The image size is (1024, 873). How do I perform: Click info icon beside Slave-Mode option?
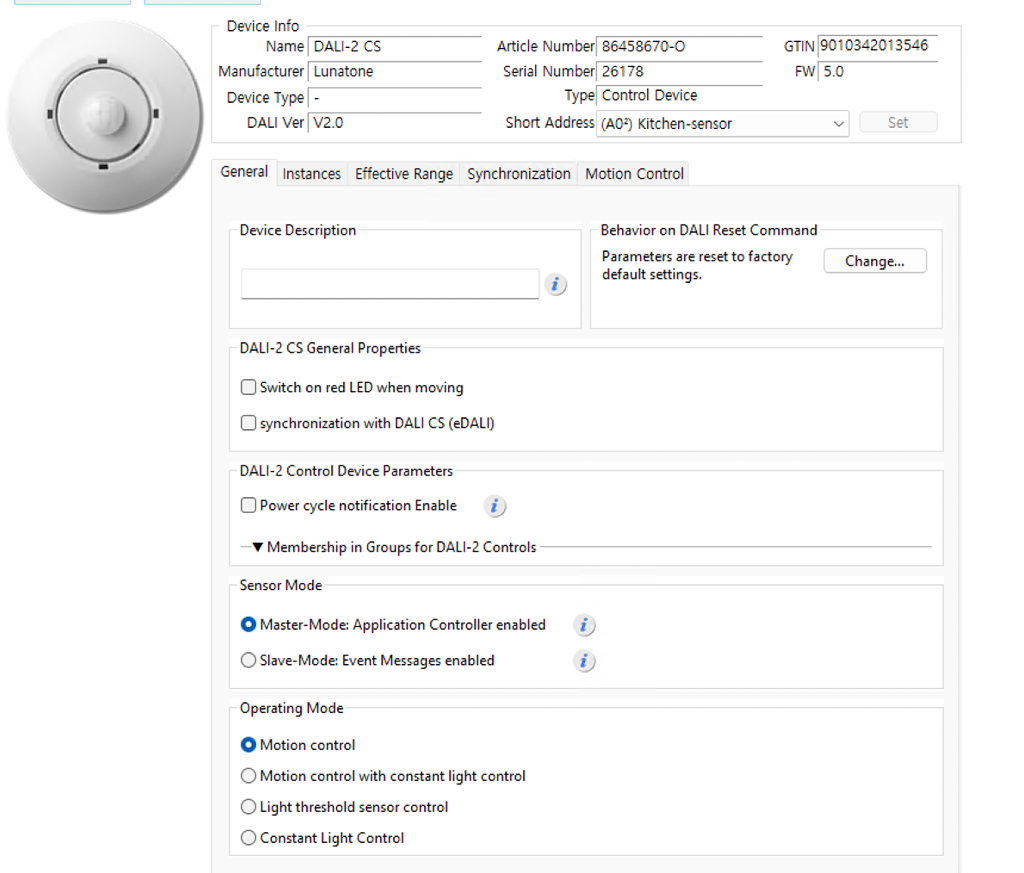(x=584, y=661)
